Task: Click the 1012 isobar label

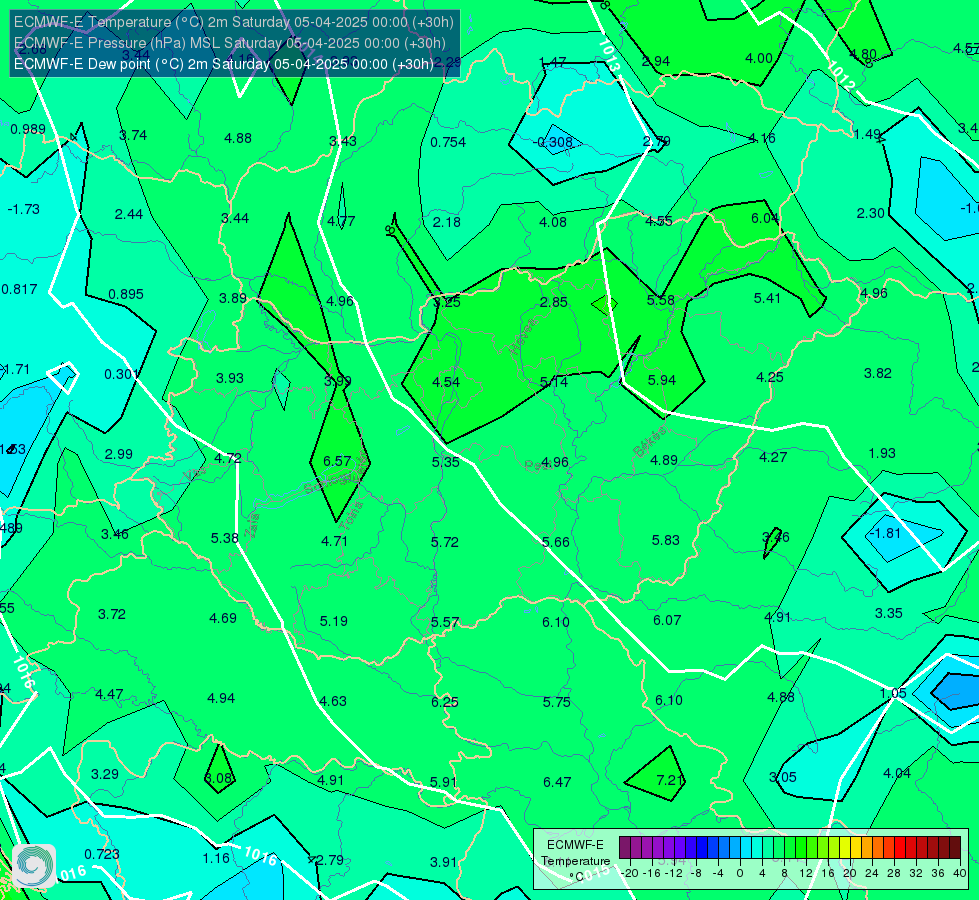Action: click(x=842, y=74)
